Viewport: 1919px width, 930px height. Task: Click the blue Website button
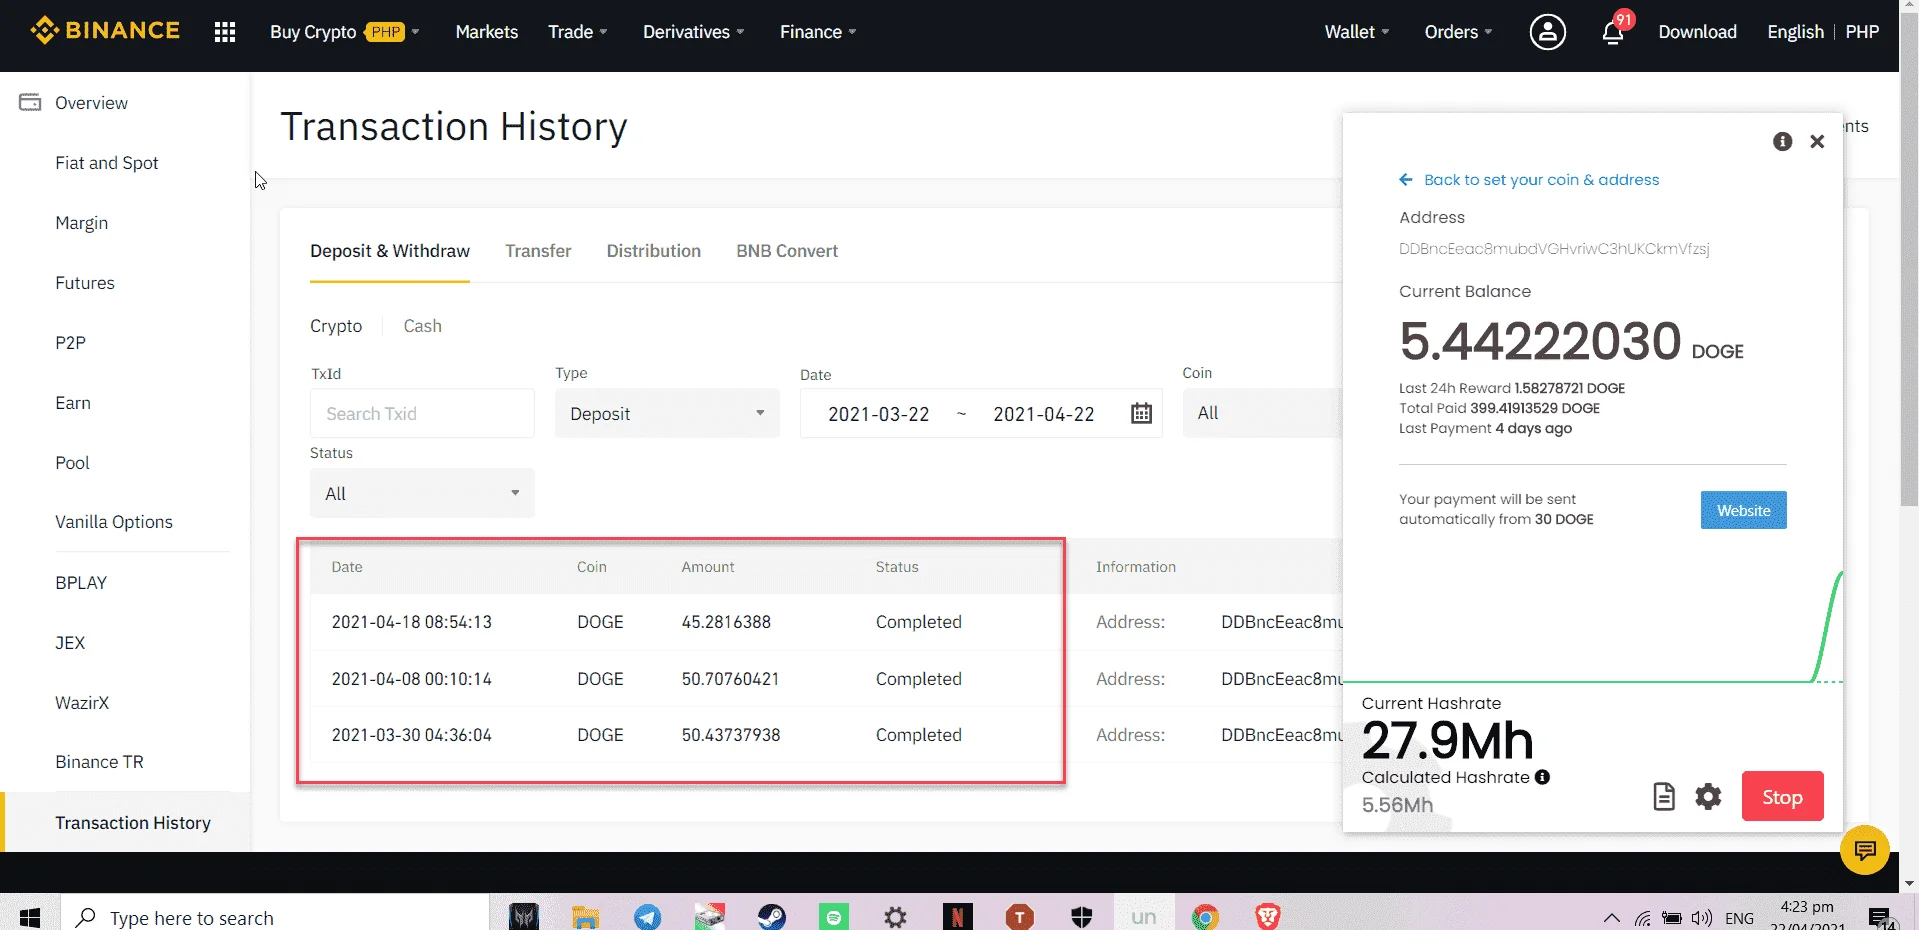[x=1743, y=510]
